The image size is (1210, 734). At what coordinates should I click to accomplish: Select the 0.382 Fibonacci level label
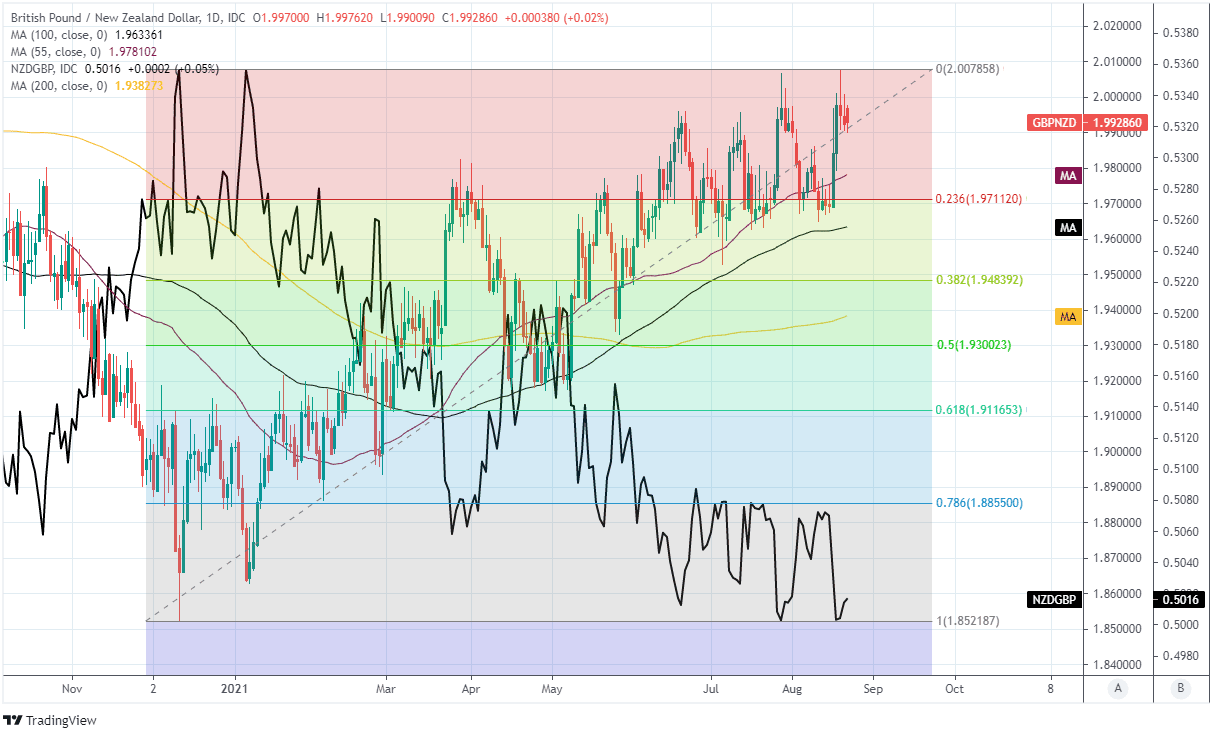(x=979, y=280)
